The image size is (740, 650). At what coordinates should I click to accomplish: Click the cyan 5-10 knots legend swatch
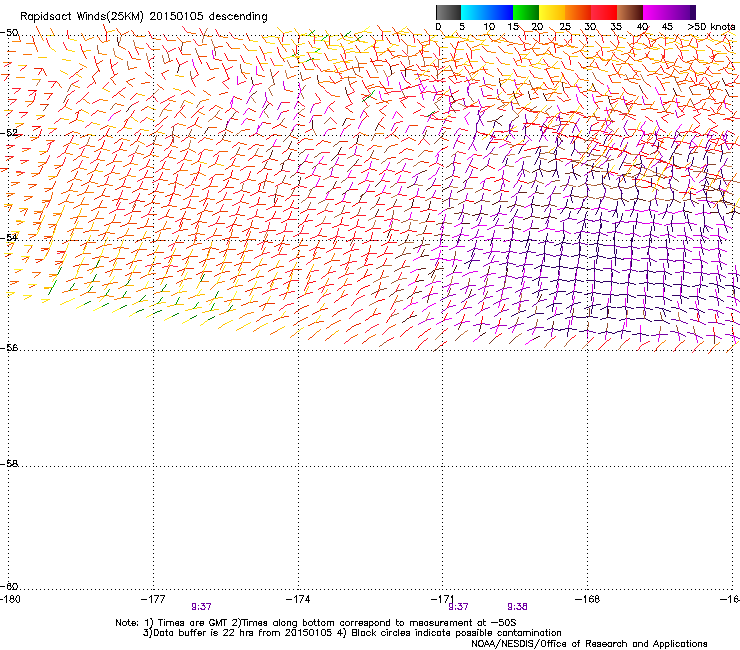[x=474, y=12]
